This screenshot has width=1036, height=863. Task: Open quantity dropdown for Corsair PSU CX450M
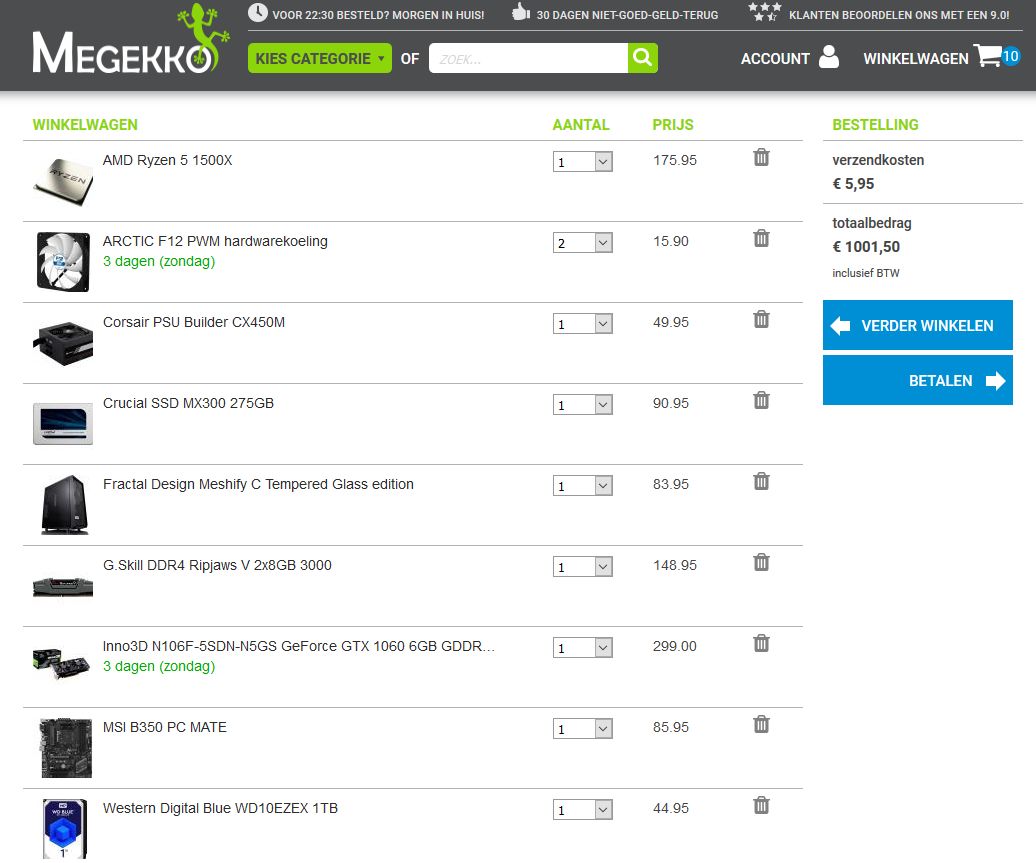point(583,324)
